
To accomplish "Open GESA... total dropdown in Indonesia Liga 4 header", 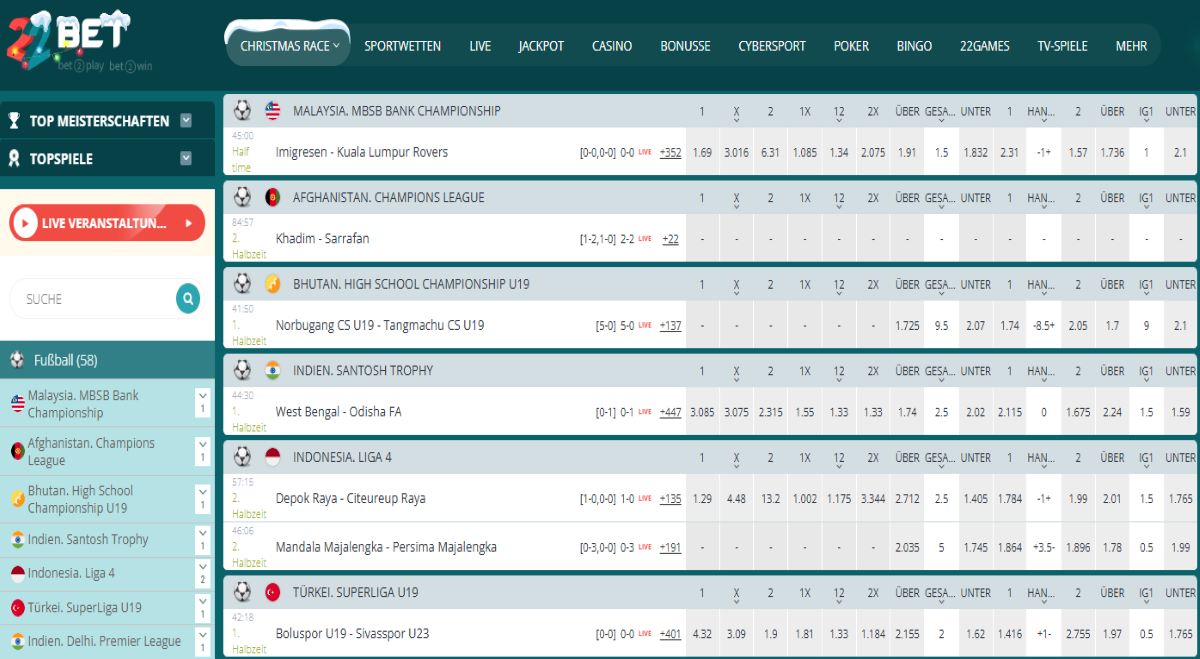I will point(939,460).
